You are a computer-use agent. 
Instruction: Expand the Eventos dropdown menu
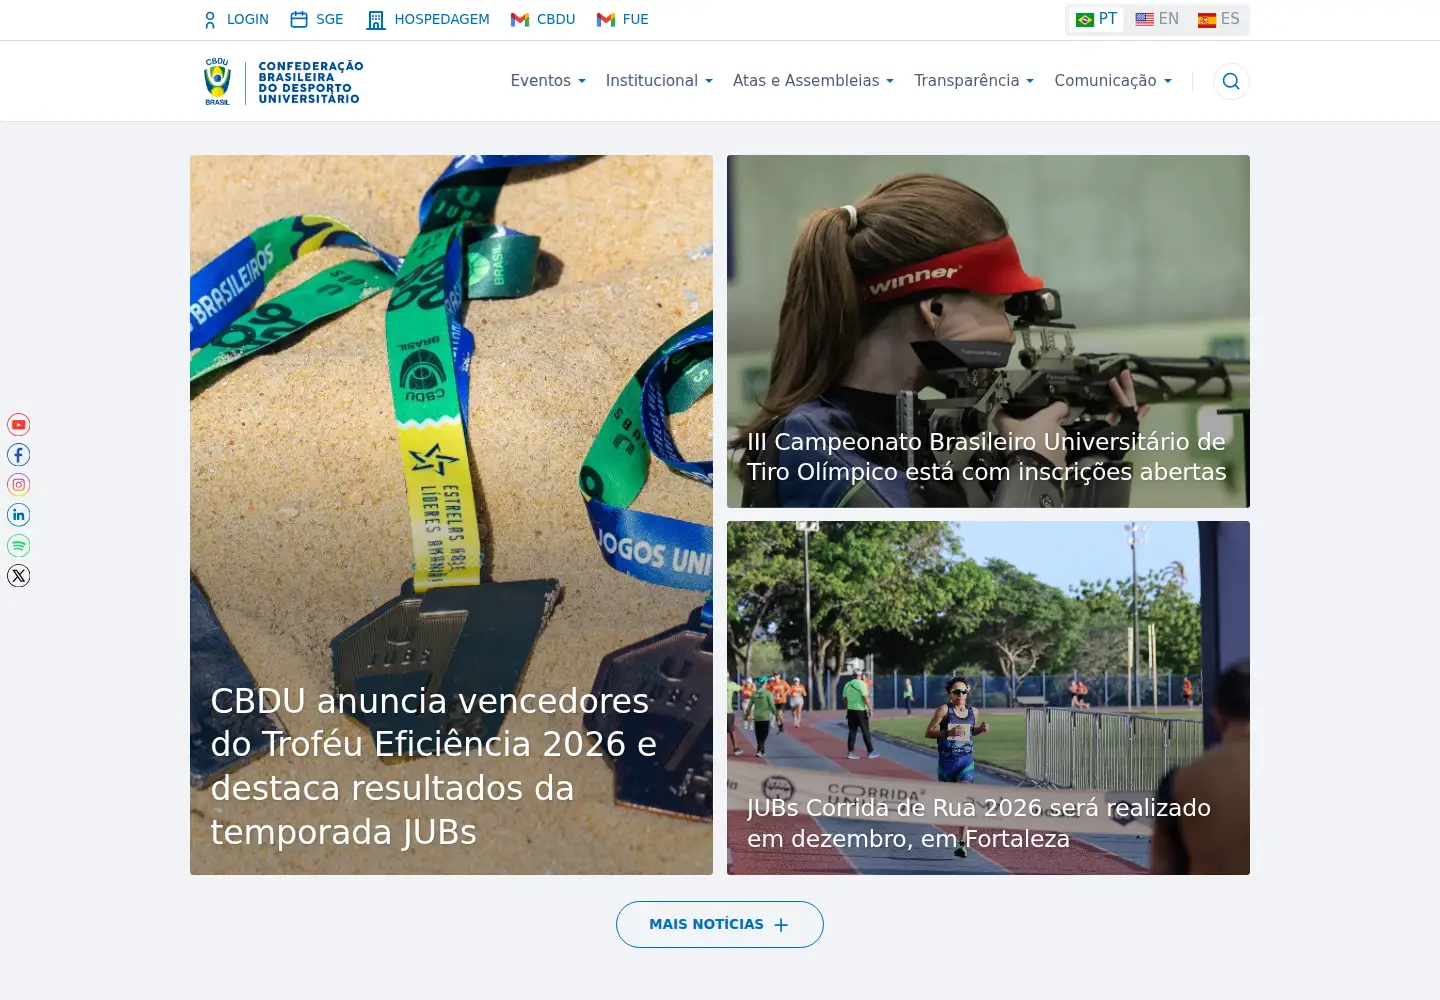click(x=548, y=81)
